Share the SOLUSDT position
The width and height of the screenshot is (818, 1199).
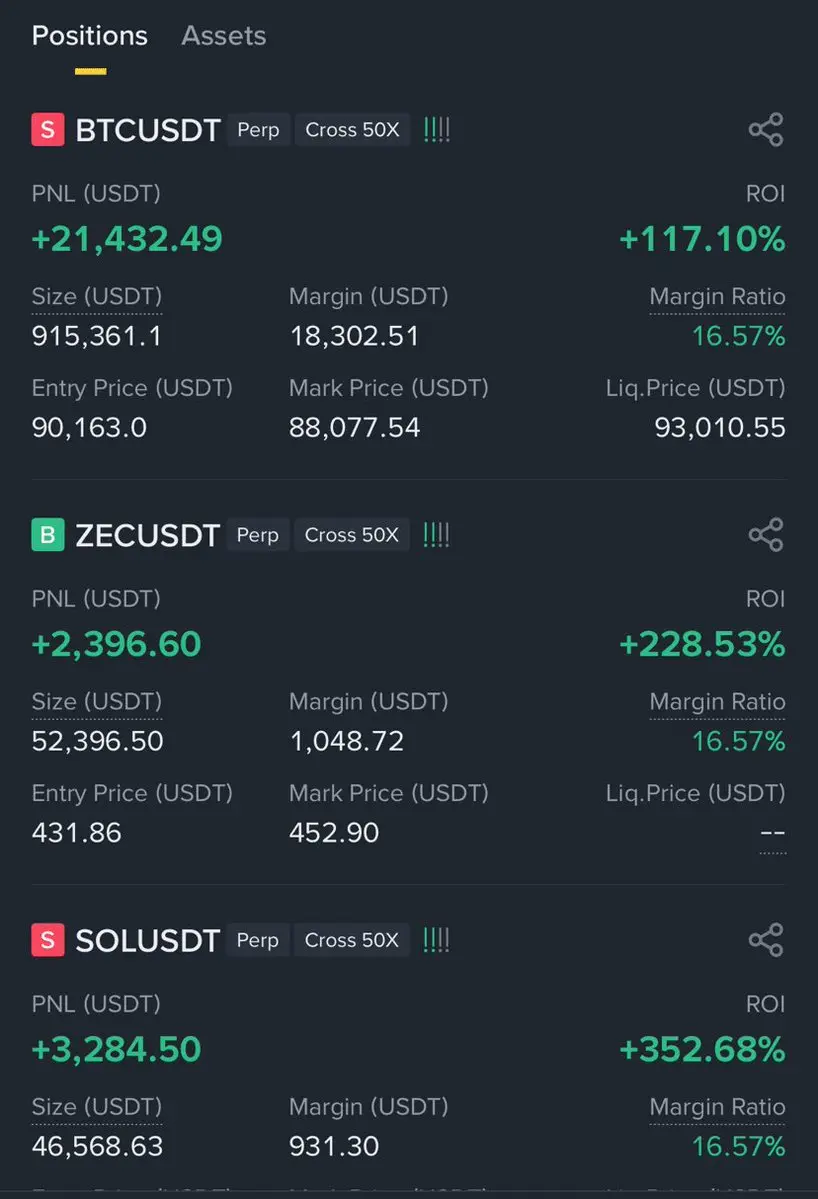pos(766,940)
